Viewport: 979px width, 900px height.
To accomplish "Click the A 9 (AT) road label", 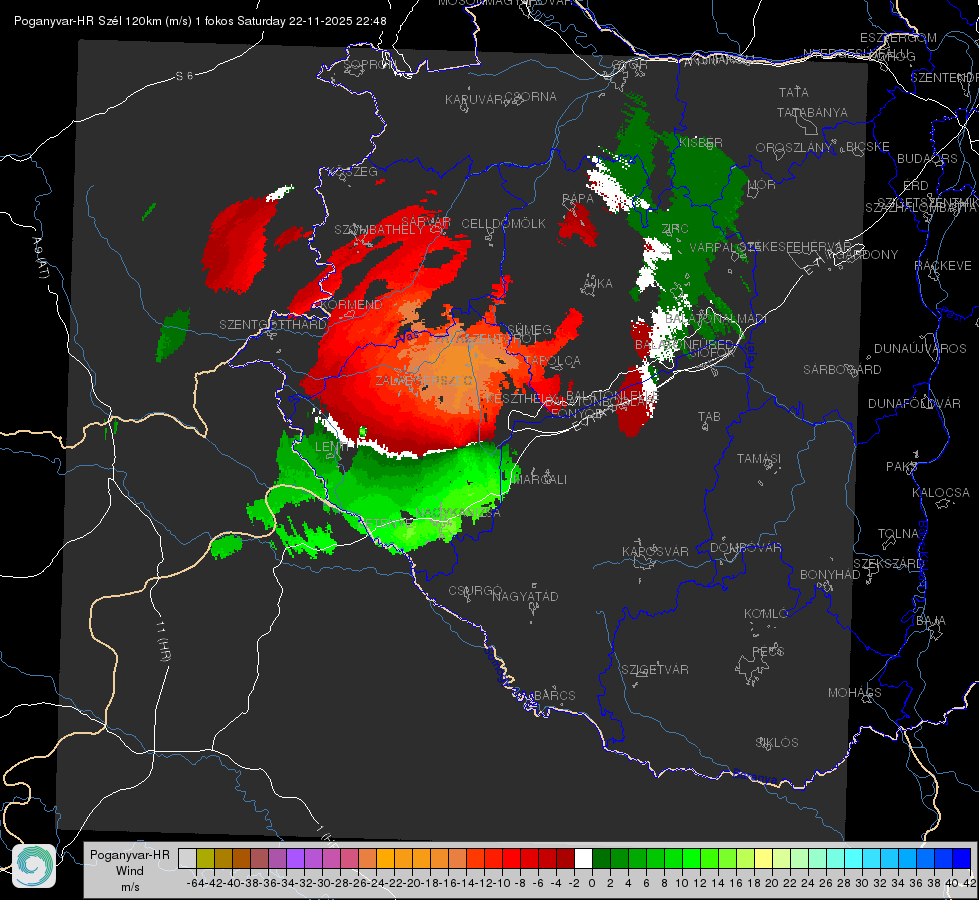I will [x=39, y=258].
